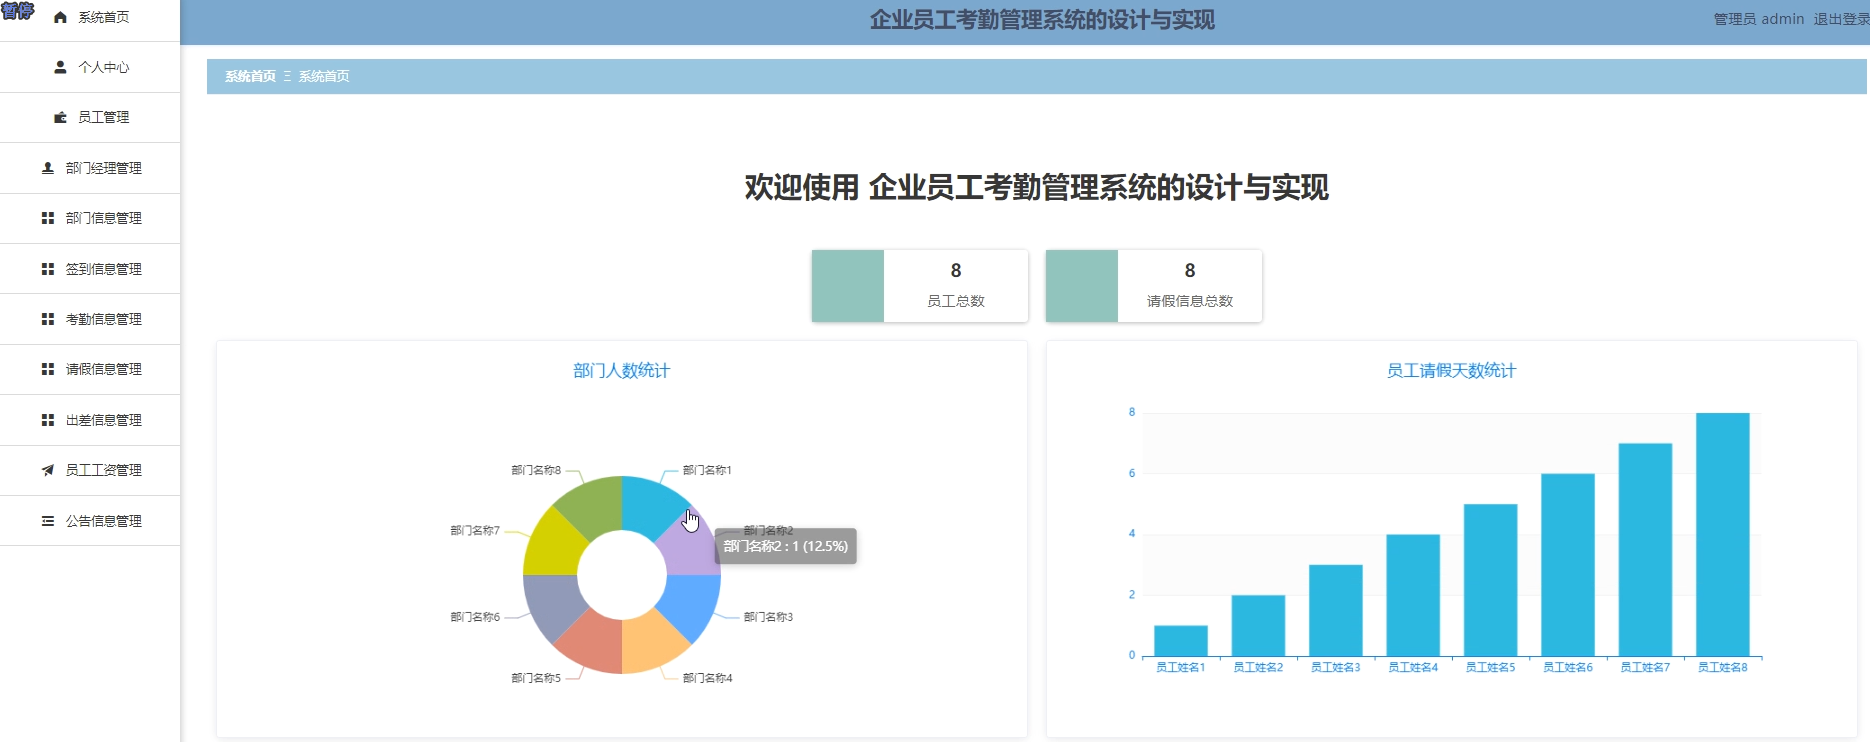Click the grid icon beside 考勤信息管理

click(47, 319)
